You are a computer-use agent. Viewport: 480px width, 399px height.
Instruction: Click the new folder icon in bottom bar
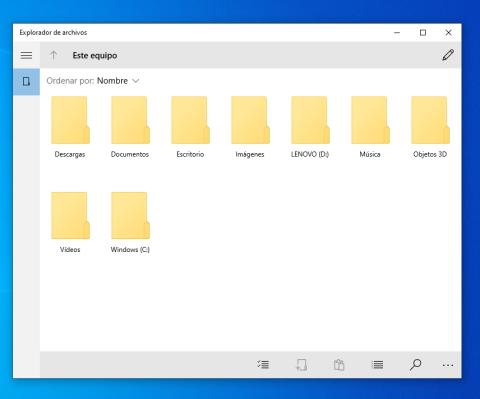pos(301,365)
